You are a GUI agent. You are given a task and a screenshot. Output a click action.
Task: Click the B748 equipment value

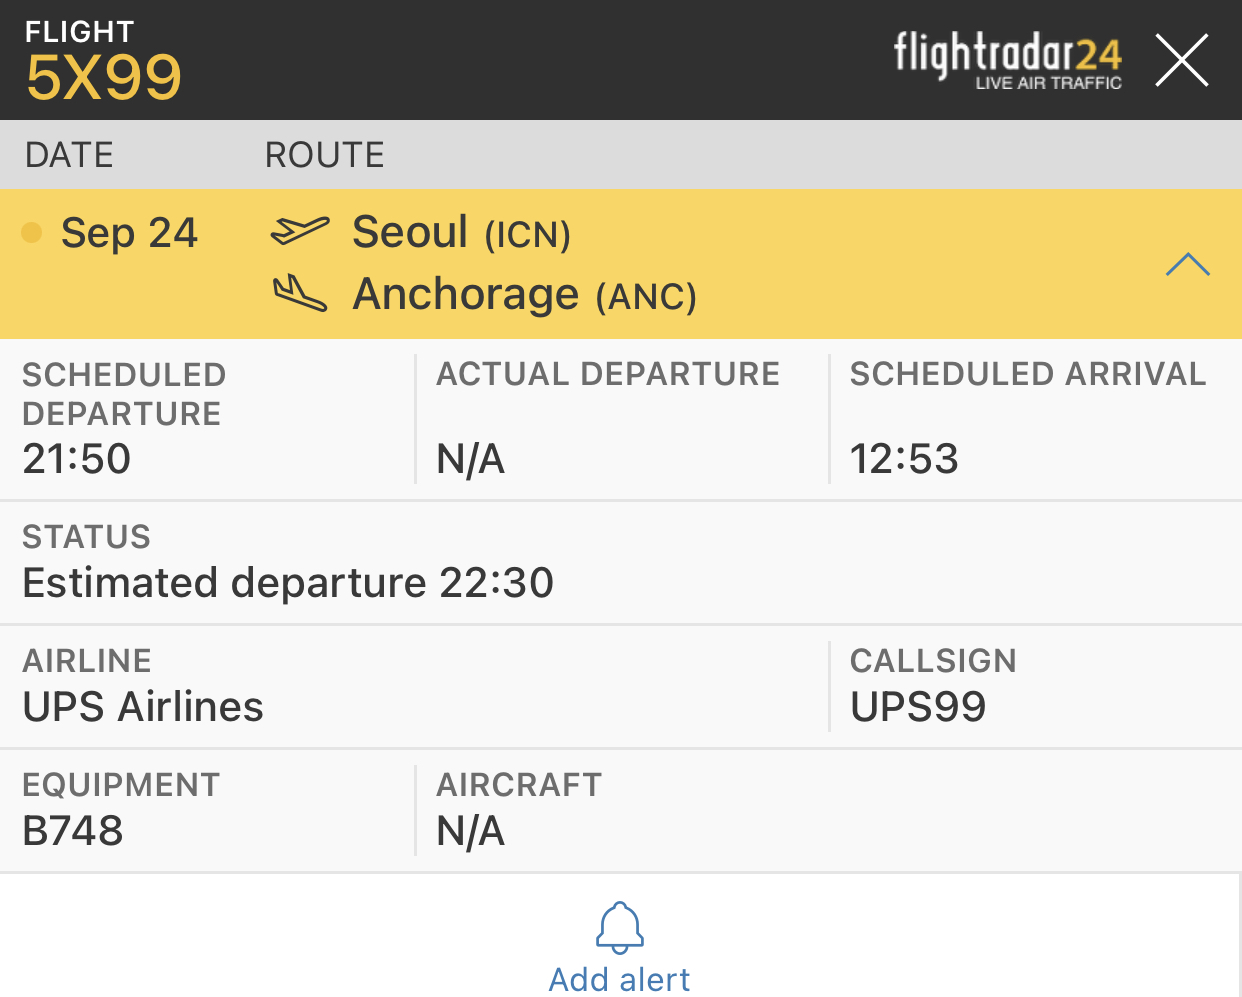(73, 831)
